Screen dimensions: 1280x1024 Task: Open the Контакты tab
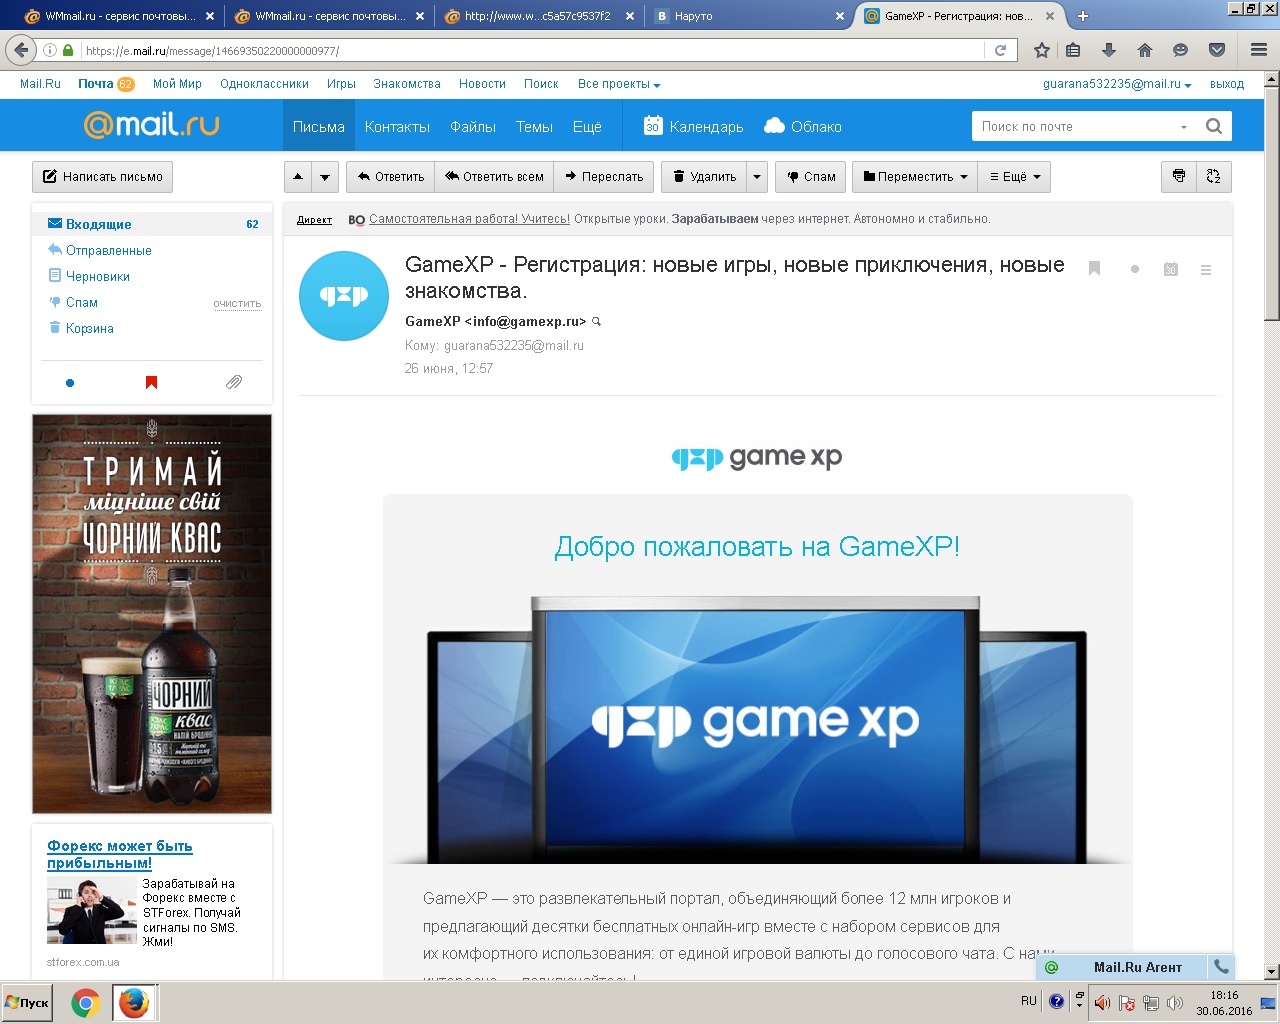tap(397, 126)
